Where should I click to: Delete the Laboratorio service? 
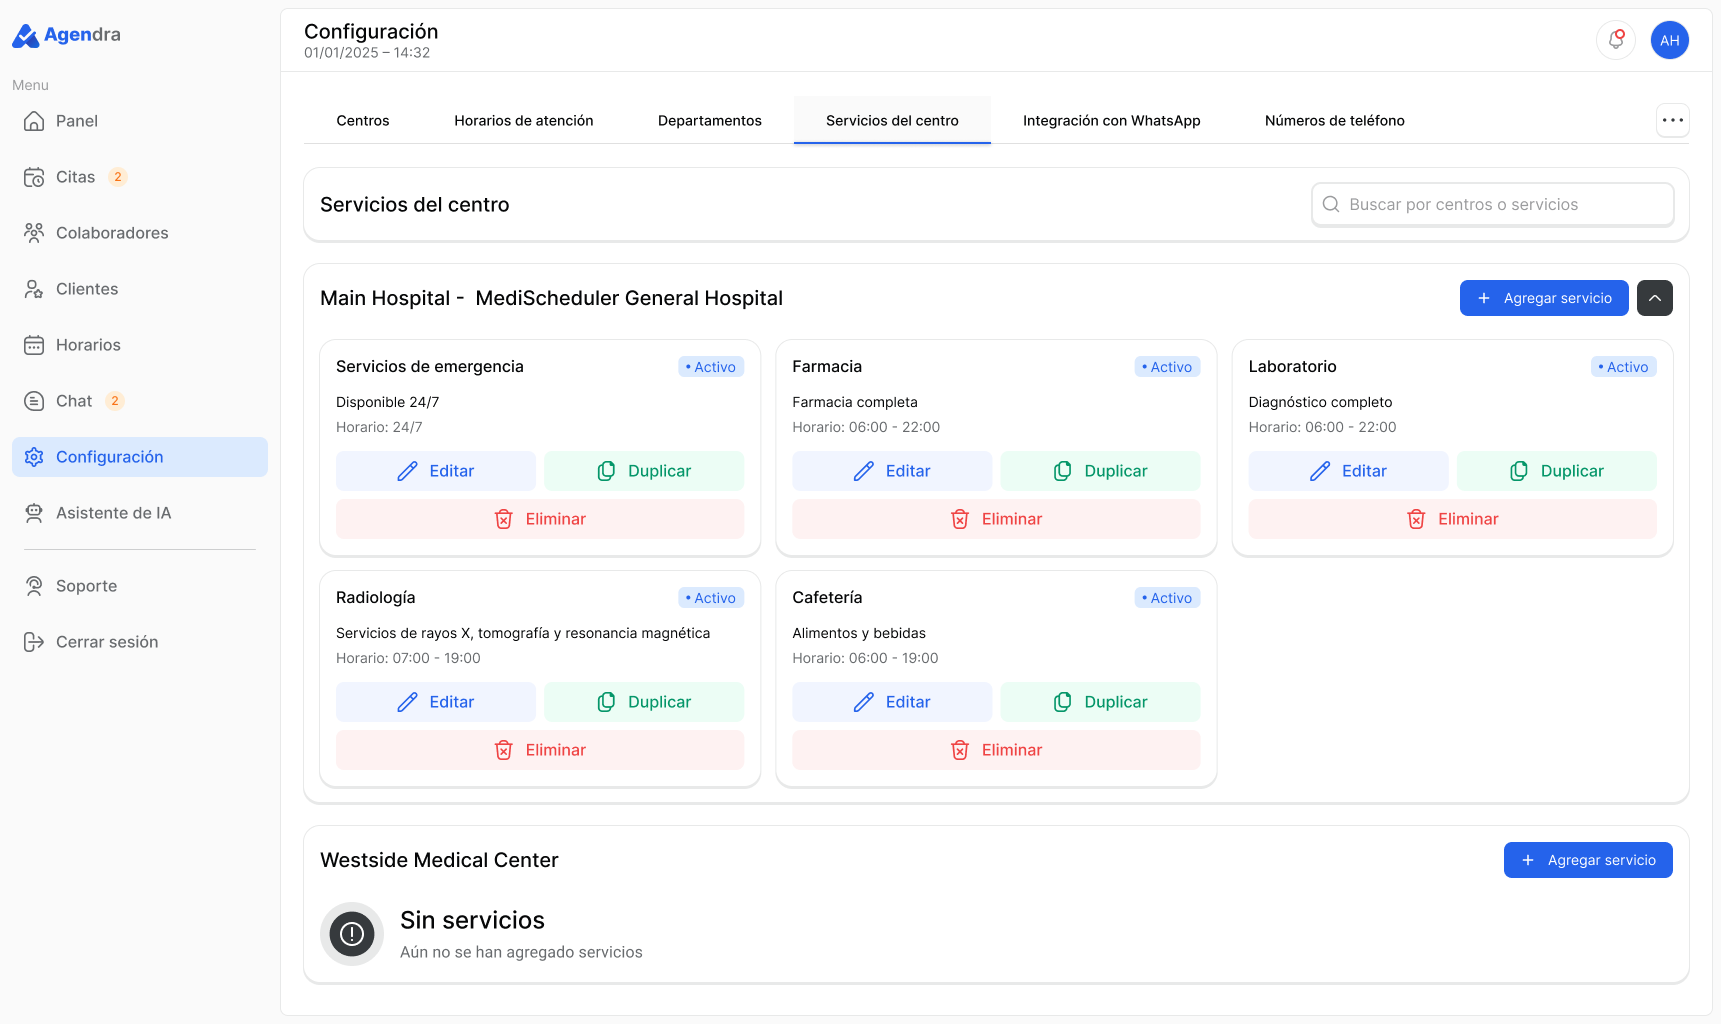[1452, 519]
